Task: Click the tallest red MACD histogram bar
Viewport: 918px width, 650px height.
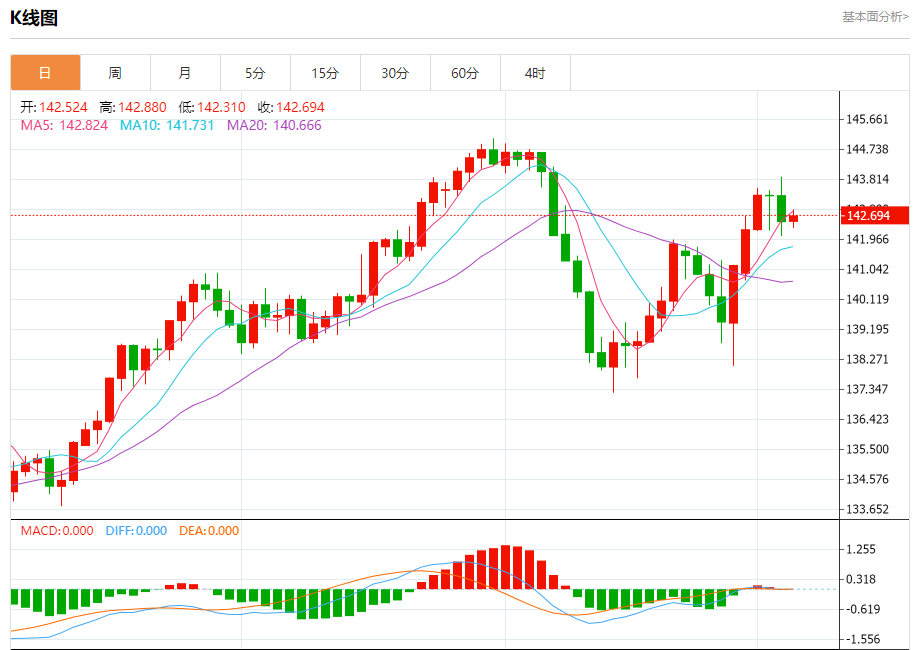Action: click(x=506, y=567)
